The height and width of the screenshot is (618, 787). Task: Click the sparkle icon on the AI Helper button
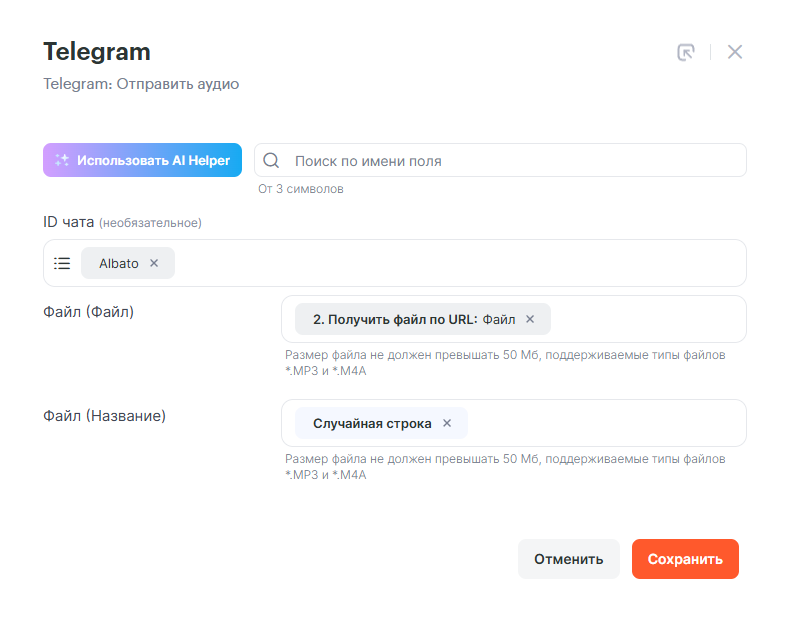pos(62,160)
